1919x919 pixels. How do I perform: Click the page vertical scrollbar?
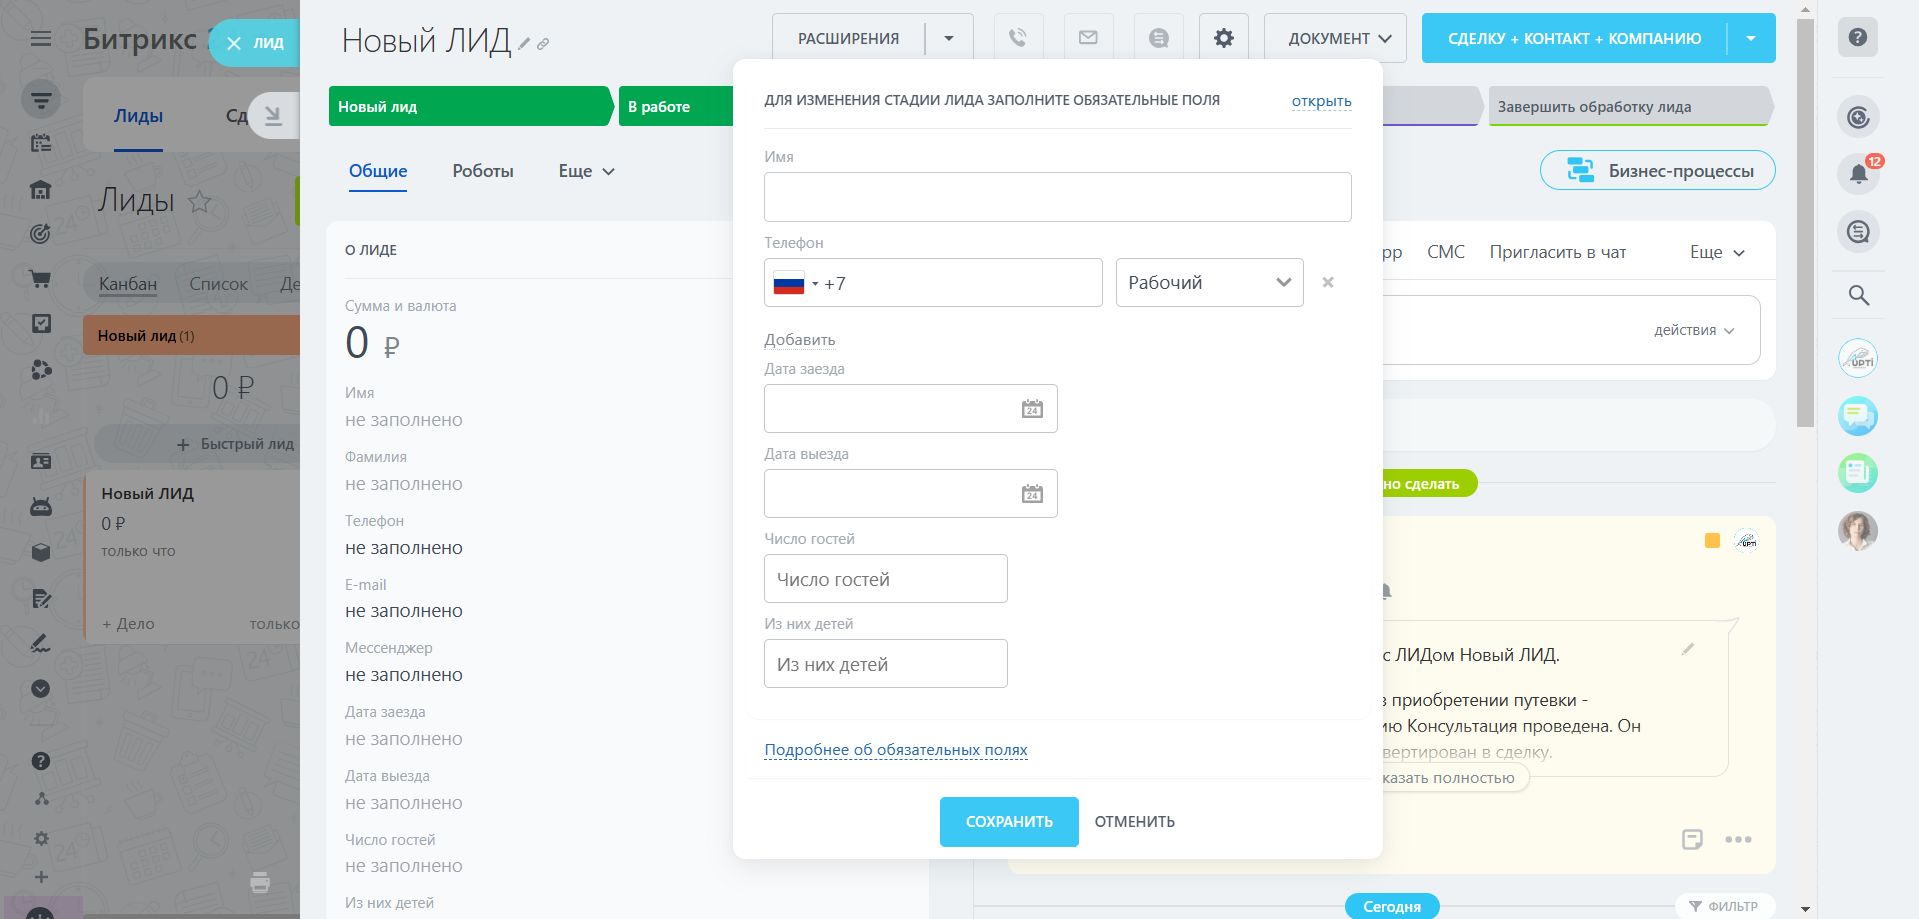pos(1805,224)
